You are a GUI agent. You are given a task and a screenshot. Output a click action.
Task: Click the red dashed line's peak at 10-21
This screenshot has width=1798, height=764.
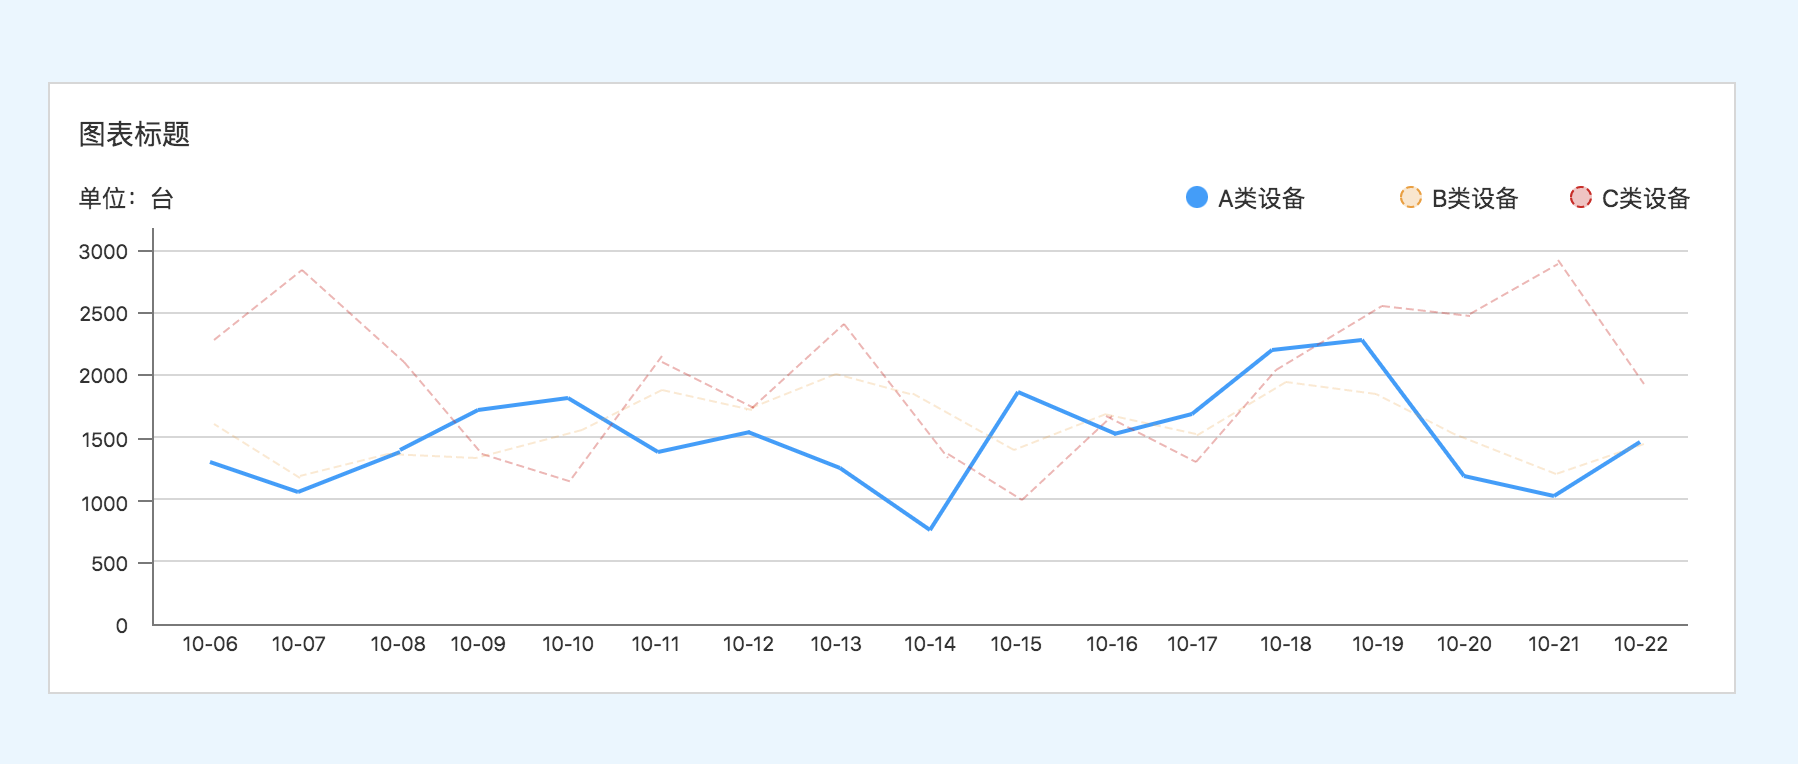click(1558, 262)
